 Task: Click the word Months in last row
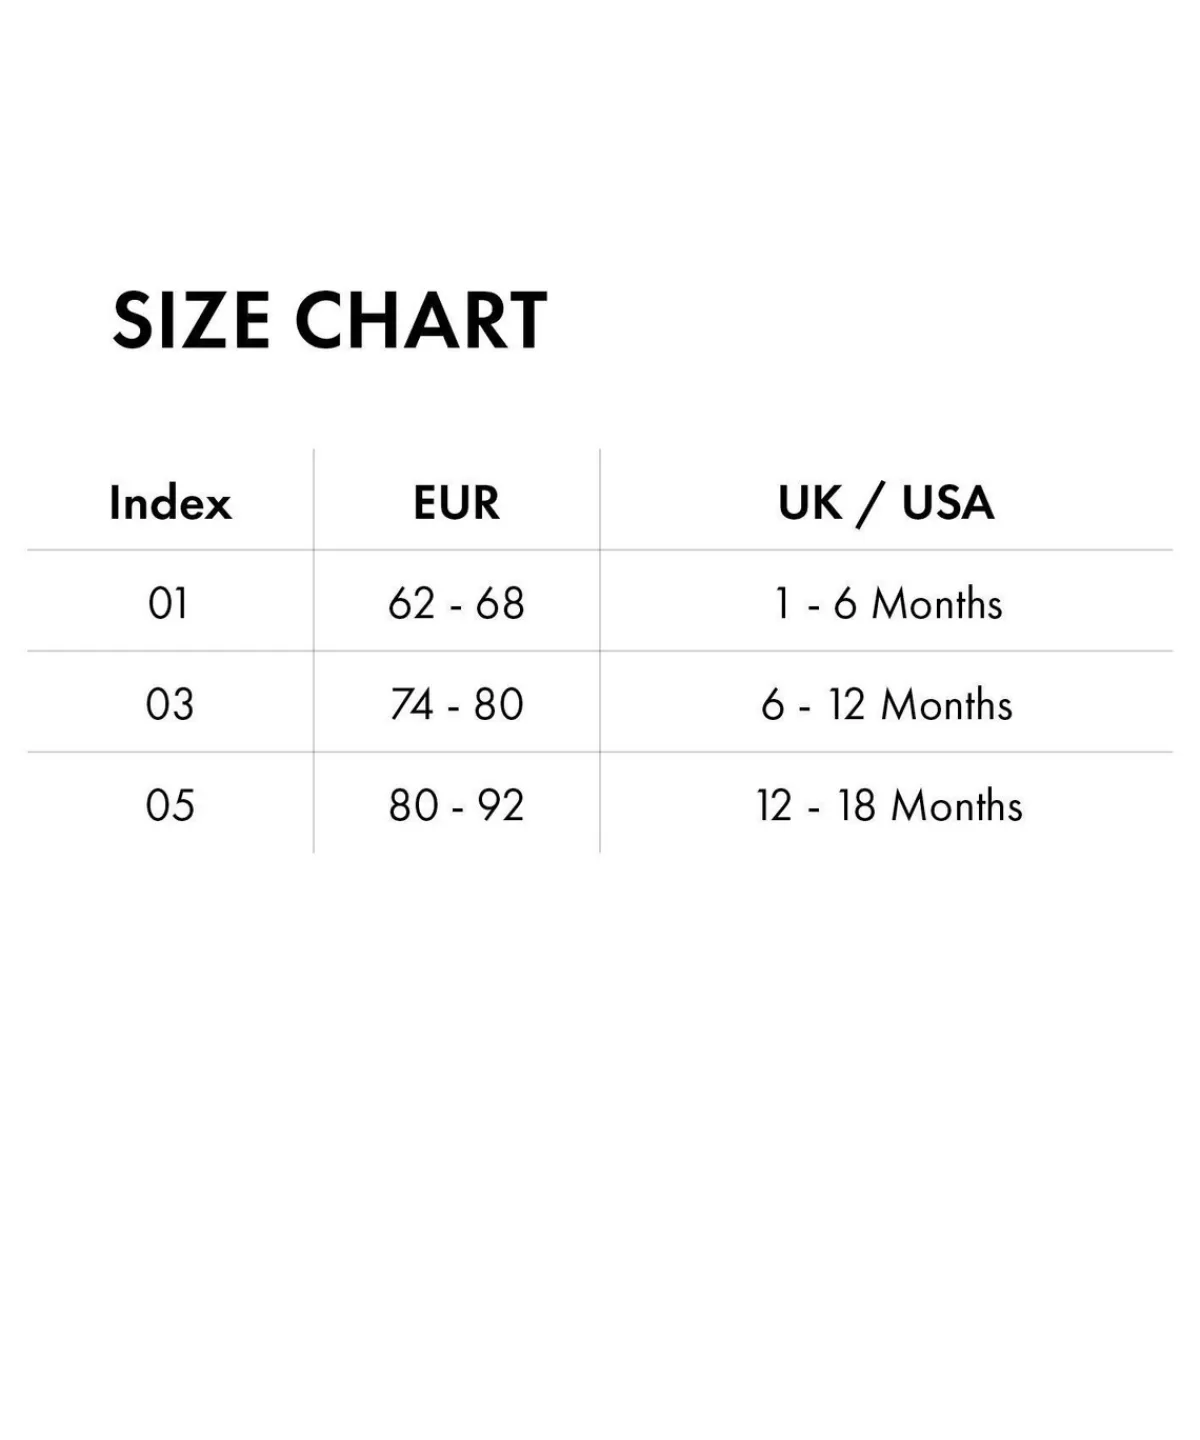(956, 805)
